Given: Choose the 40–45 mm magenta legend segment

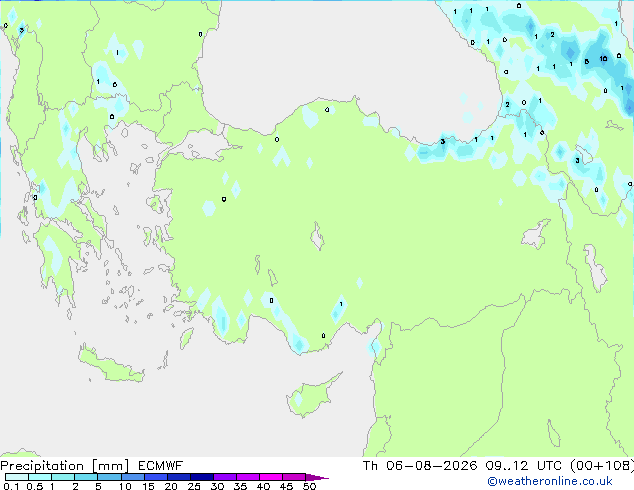Looking at the screenshot, I should (271, 477).
